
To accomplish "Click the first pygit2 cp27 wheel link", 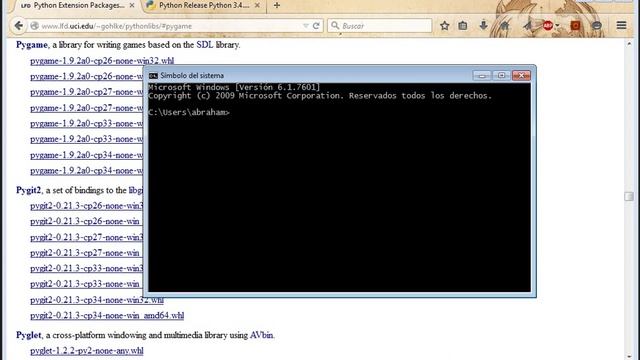I will click(x=87, y=237).
